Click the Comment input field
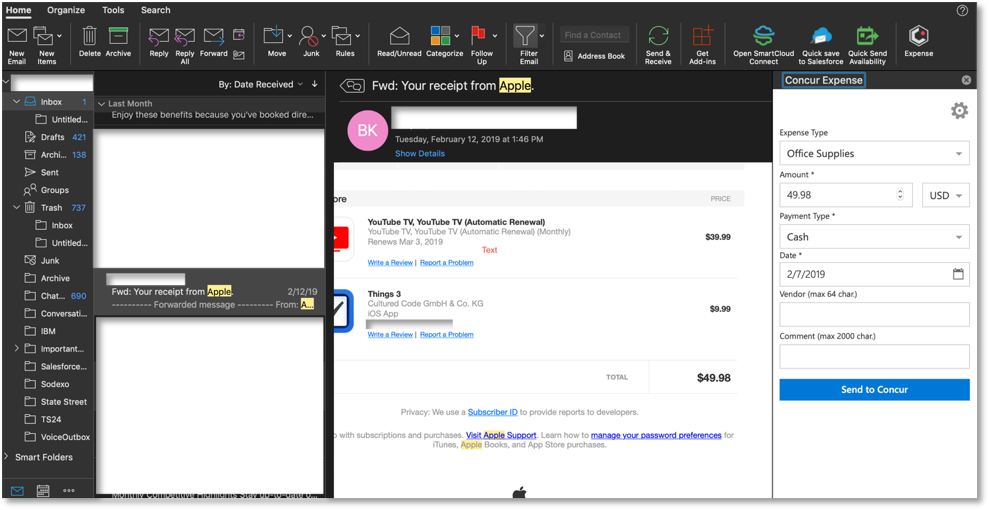 [x=874, y=356]
